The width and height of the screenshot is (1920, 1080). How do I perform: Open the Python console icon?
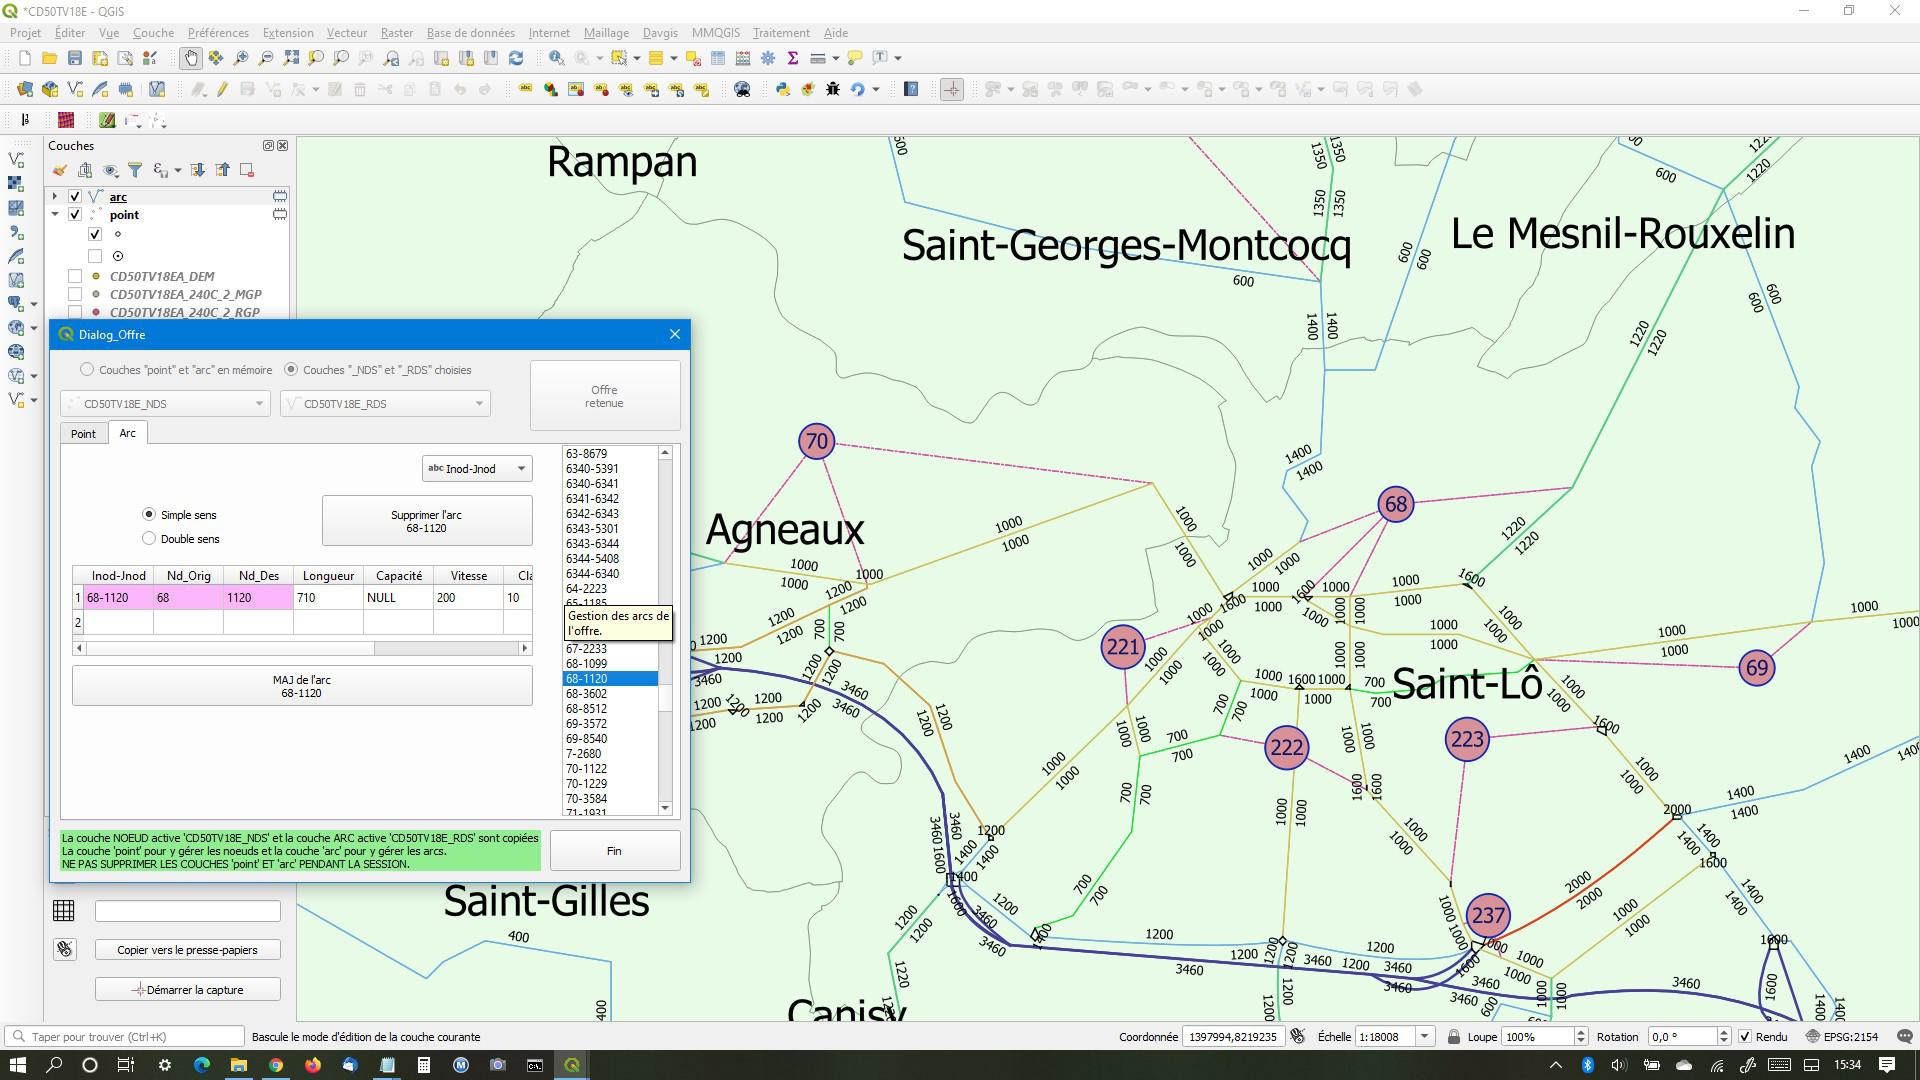[x=783, y=89]
